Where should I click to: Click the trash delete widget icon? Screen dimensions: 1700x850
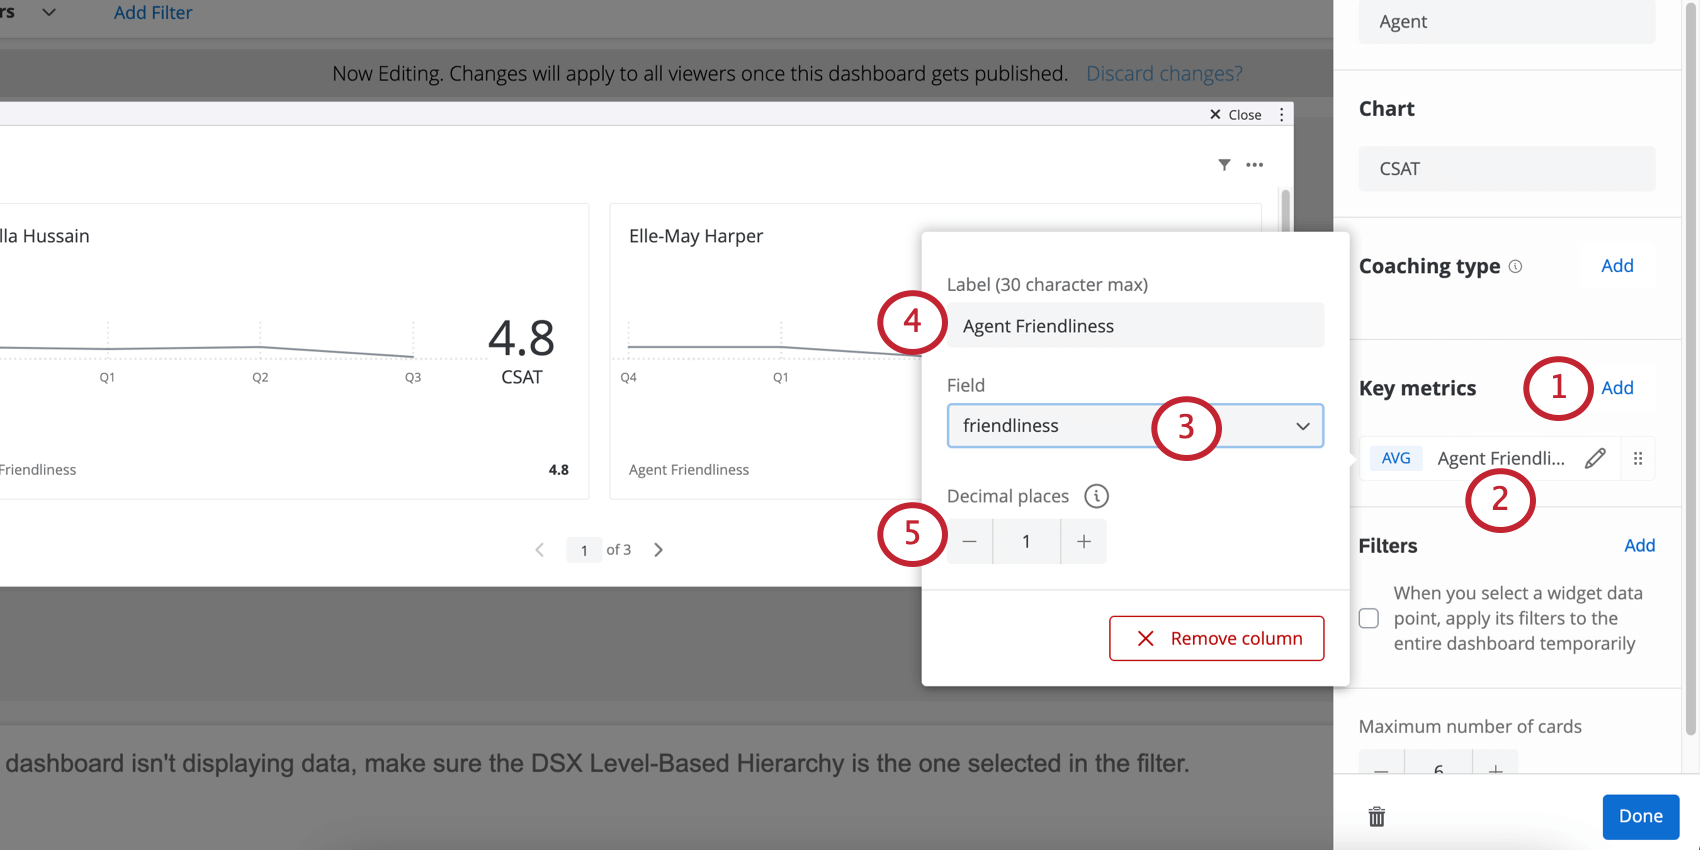tap(1377, 817)
